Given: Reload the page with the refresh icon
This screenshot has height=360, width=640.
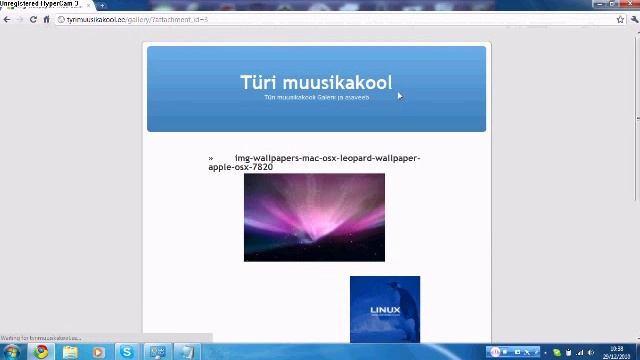Looking at the screenshot, I should coord(33,19).
